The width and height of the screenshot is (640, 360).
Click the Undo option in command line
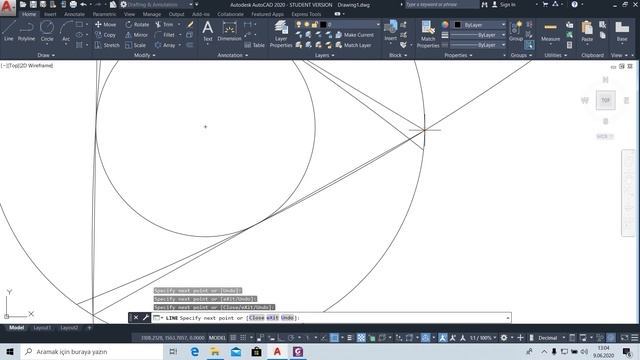click(x=287, y=318)
